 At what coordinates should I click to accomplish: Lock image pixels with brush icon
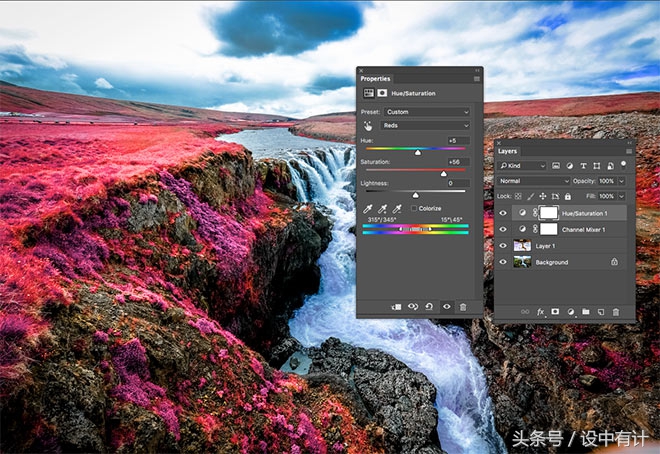tap(530, 196)
